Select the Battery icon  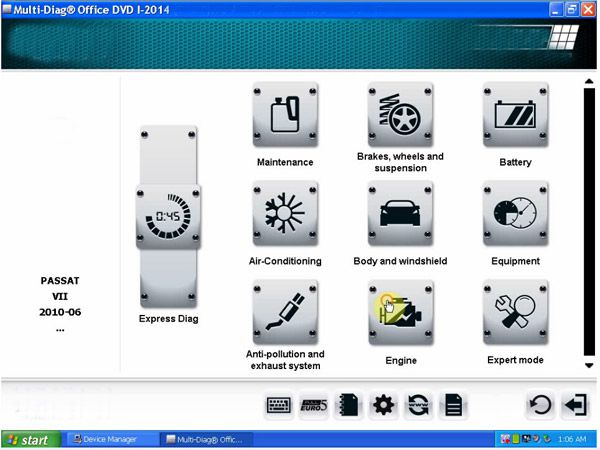click(x=515, y=114)
